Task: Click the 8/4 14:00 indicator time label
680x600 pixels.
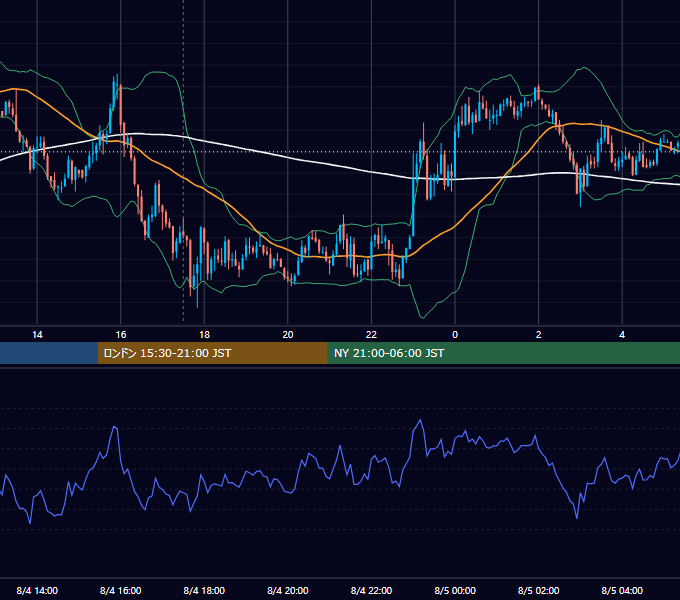Action: click(x=37, y=590)
